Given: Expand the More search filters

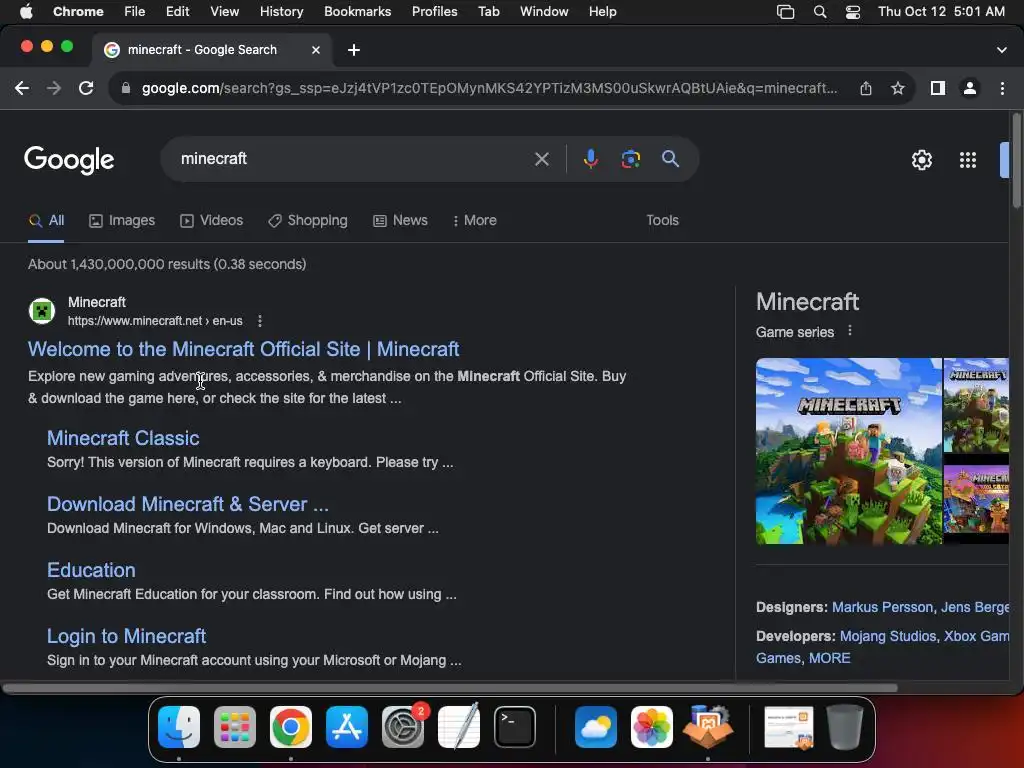Looking at the screenshot, I should (475, 221).
